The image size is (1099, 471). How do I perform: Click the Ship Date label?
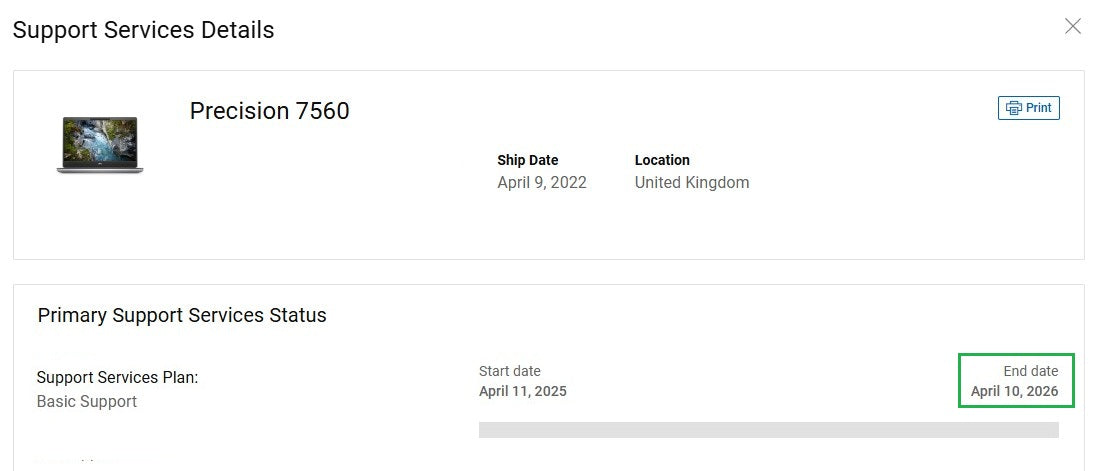pyautogui.click(x=527, y=160)
